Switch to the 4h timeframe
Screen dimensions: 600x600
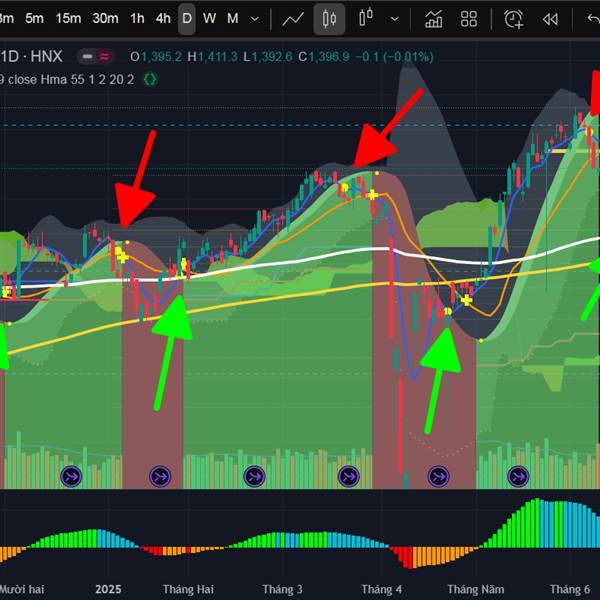(163, 18)
